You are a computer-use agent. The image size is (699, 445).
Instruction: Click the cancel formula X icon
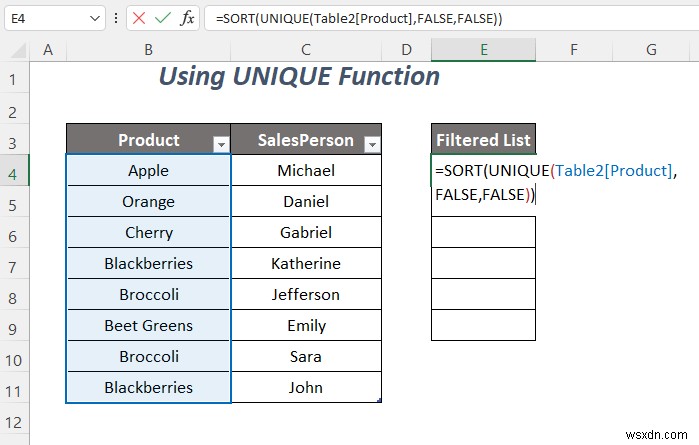(139, 19)
